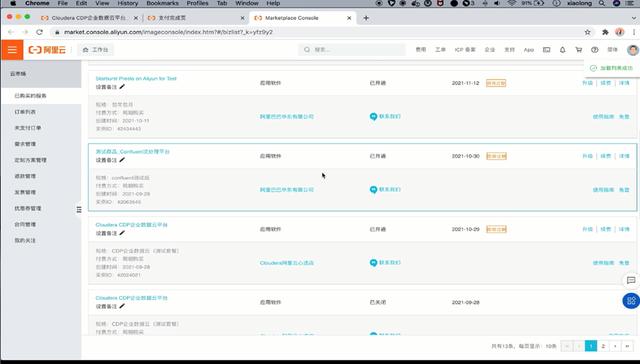This screenshot has height=364, width=640.
Task: Open the Apple menu
Action: click(x=13, y=3)
